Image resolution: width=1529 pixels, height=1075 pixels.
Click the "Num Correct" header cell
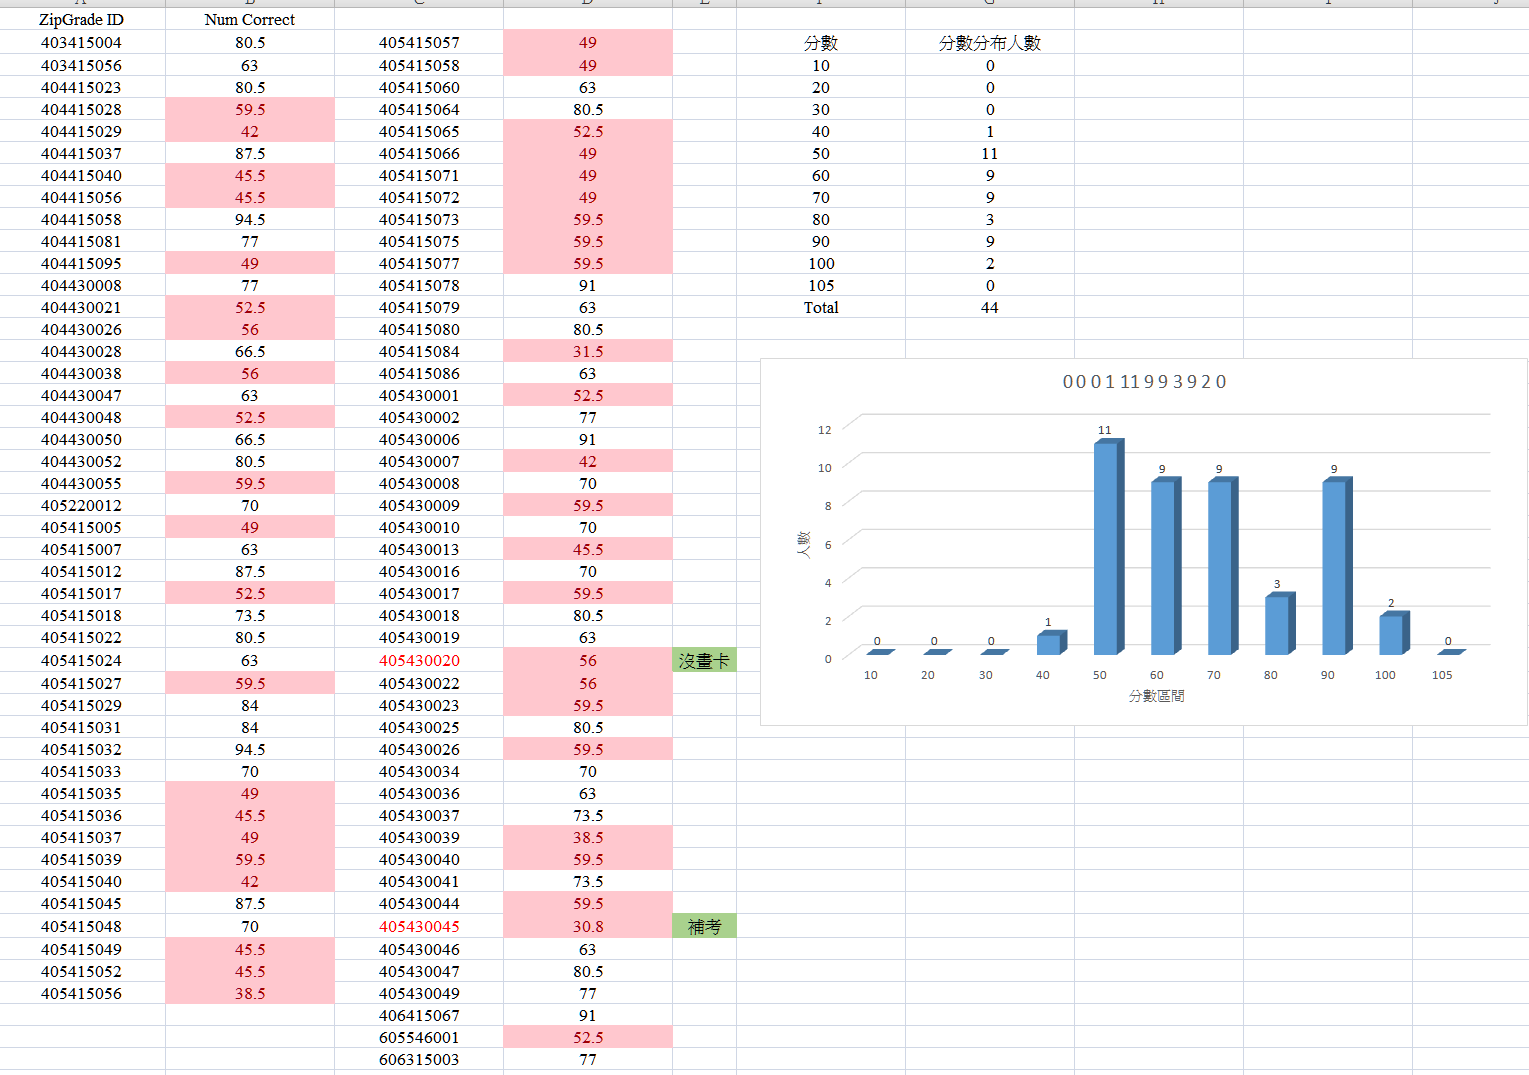tap(249, 20)
